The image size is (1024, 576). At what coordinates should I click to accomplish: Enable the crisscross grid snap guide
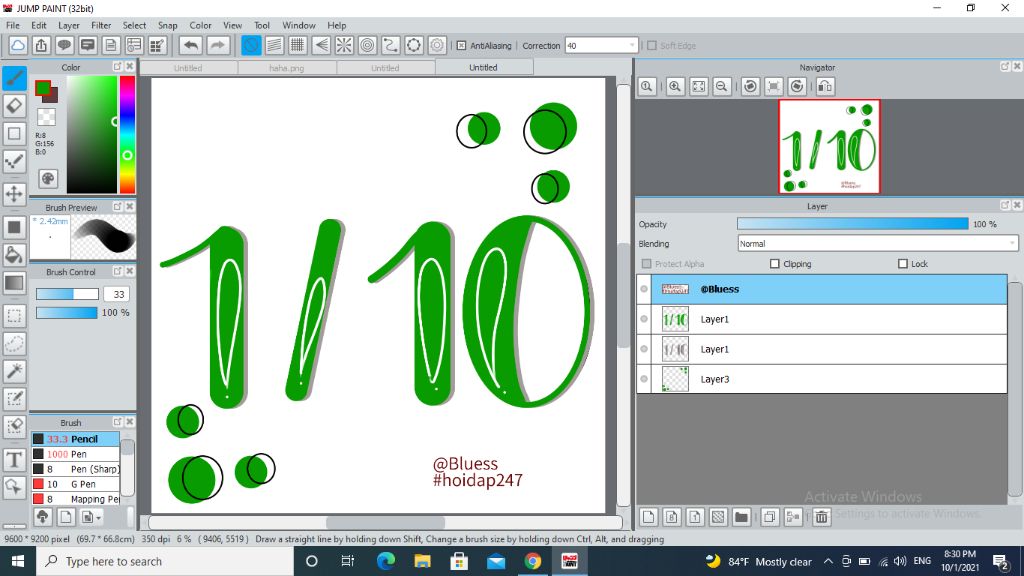[297, 45]
